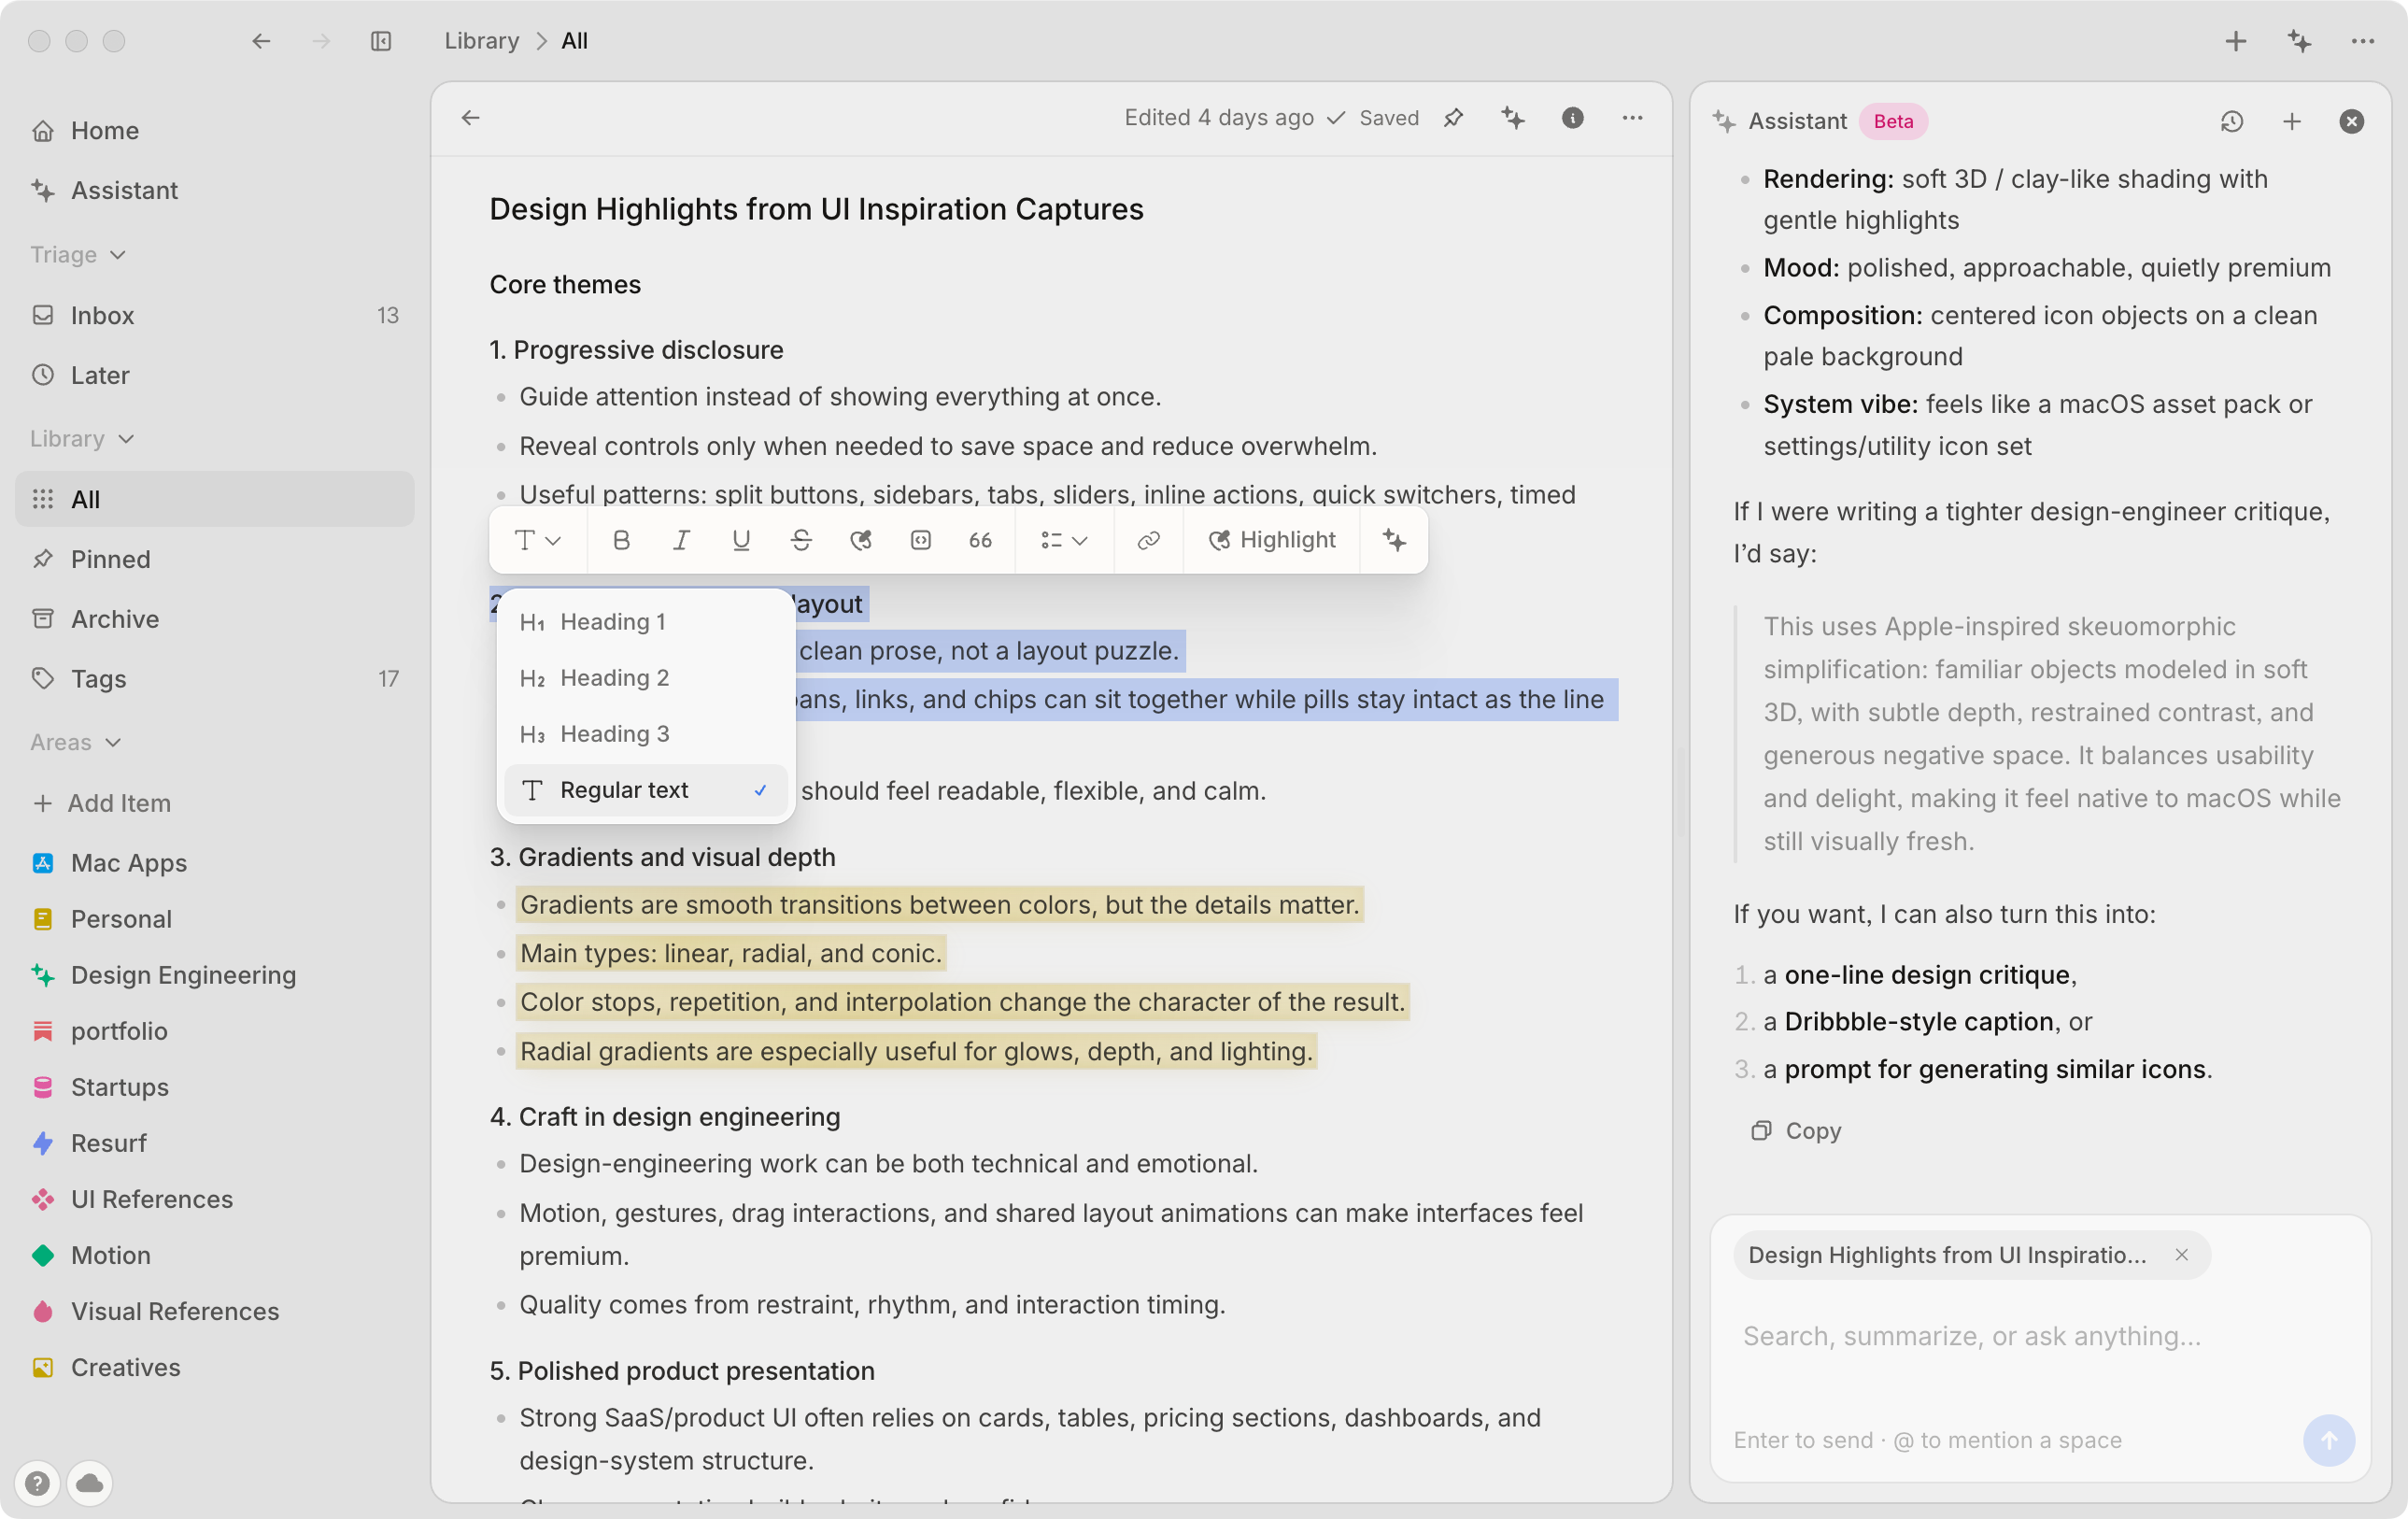The image size is (2408, 1519).
Task: Open the Design Engineering area
Action: (x=215, y=975)
